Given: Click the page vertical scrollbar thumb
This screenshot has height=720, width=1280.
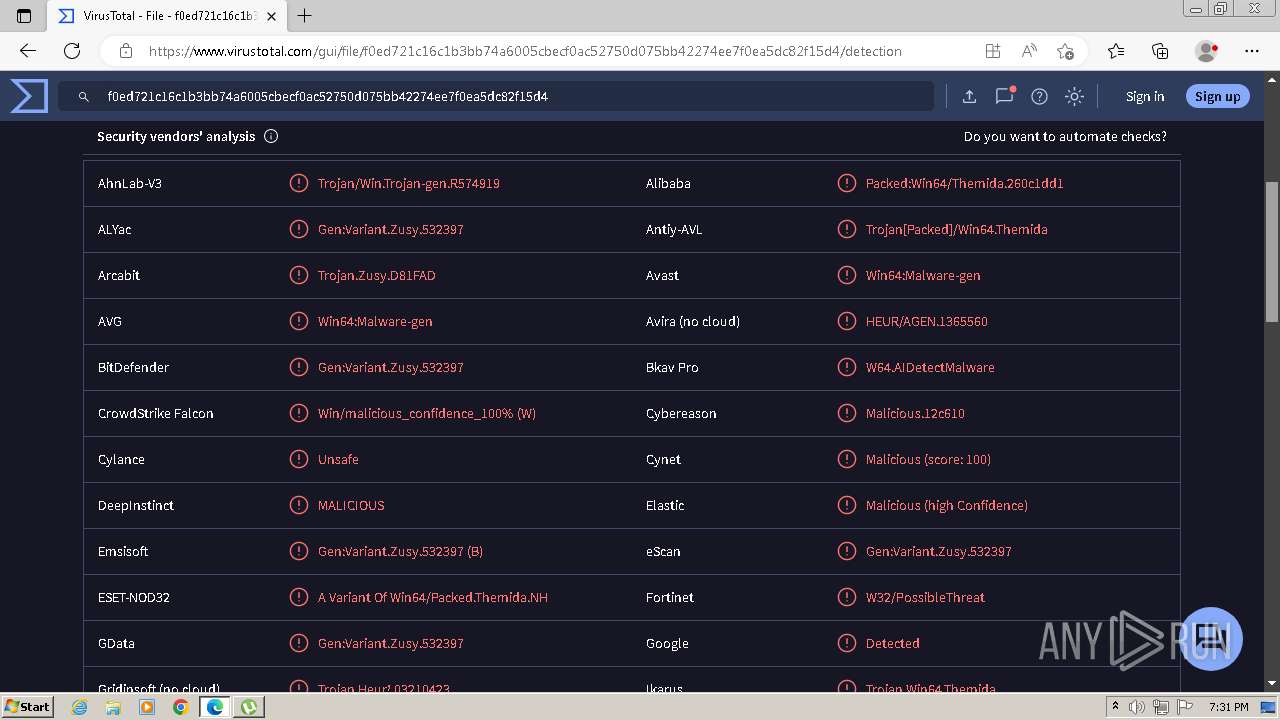Looking at the screenshot, I should coord(1272,252).
